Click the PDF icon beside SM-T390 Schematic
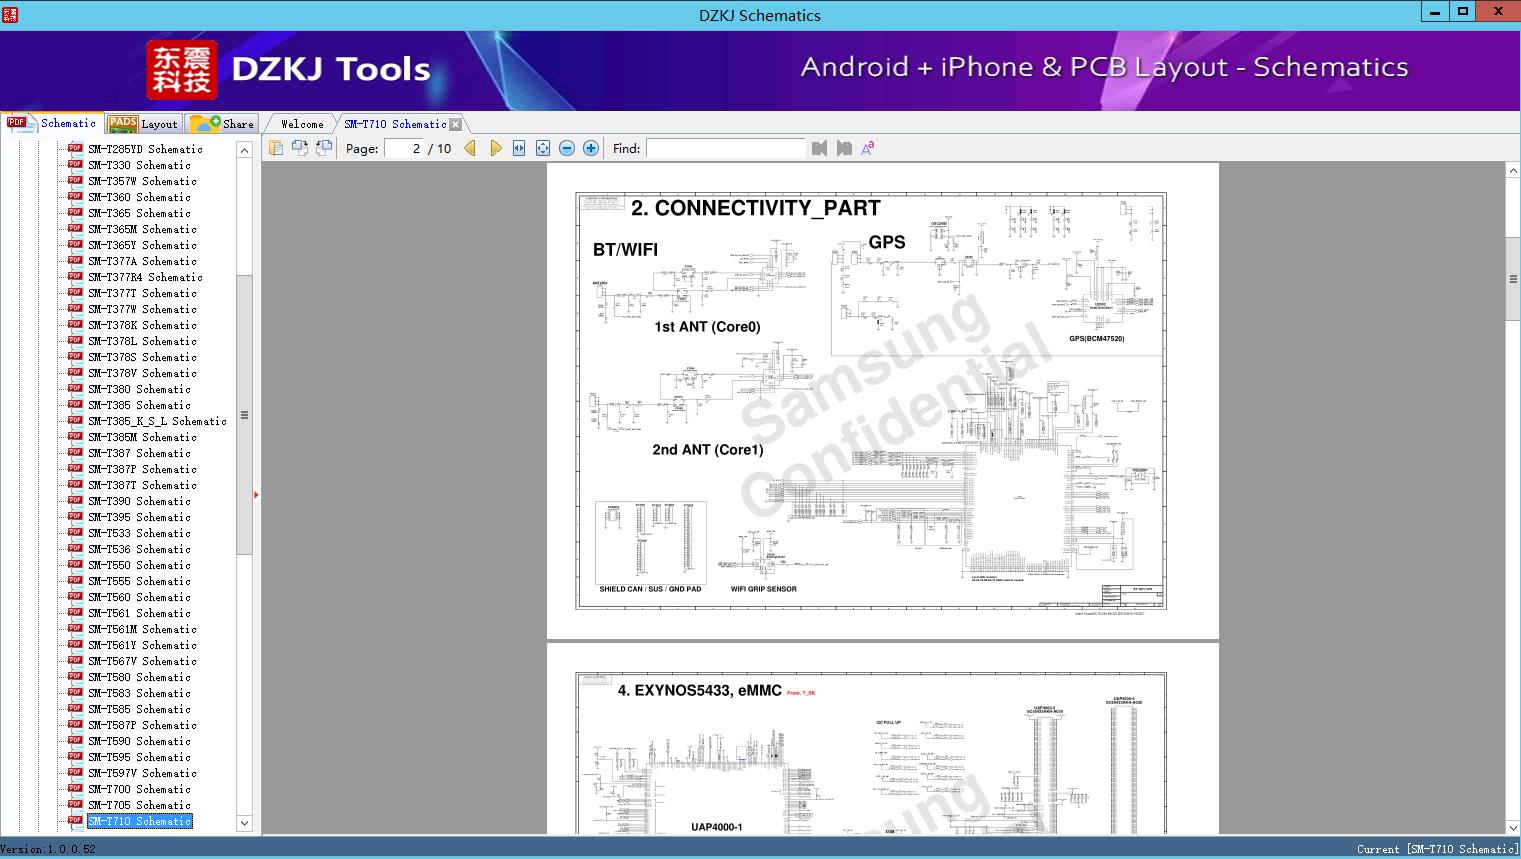The image size is (1521, 859). pyautogui.click(x=75, y=500)
